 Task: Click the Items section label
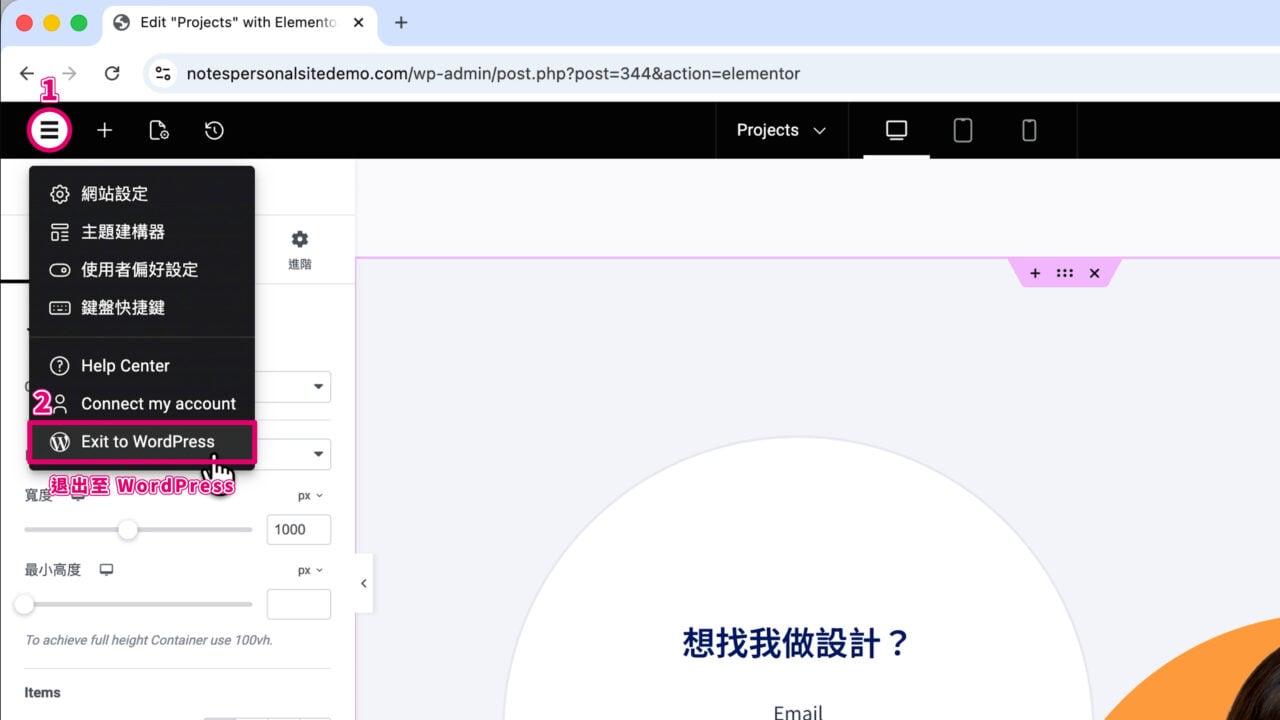[42, 692]
